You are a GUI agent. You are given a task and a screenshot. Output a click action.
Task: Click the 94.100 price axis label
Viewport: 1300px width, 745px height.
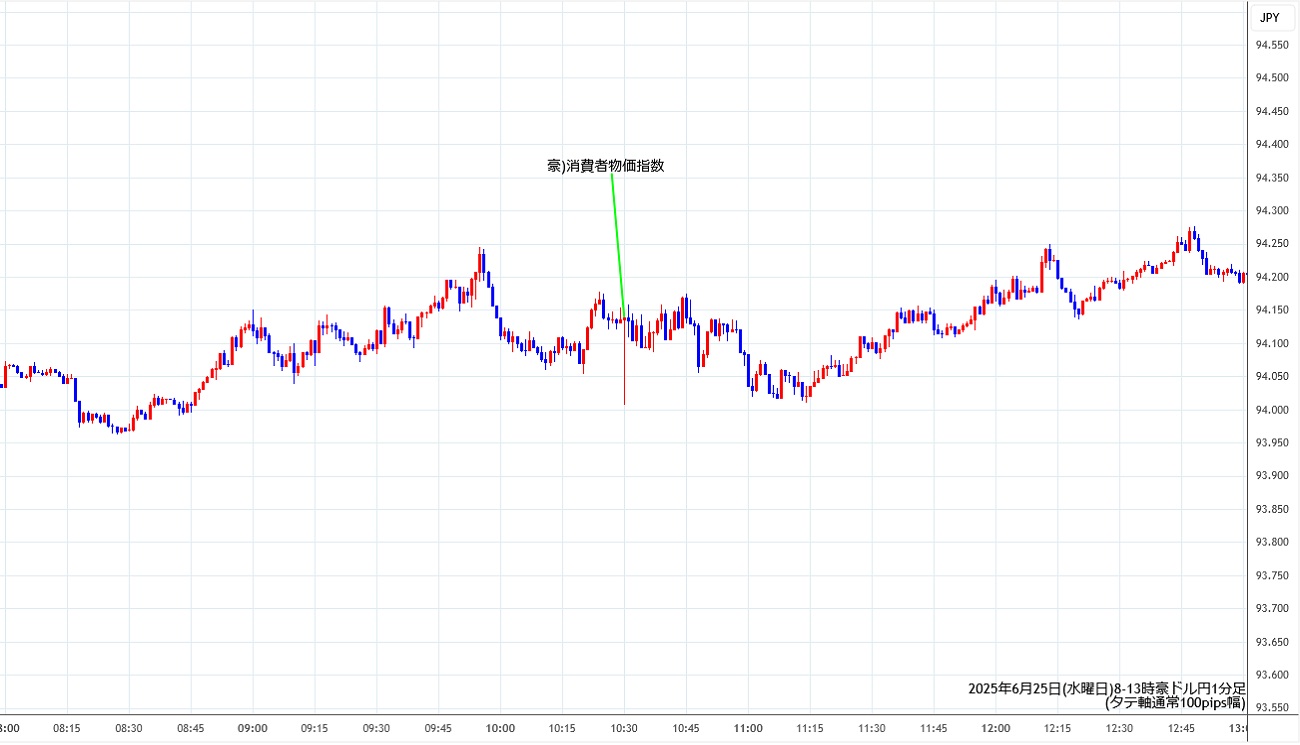[x=1272, y=343]
